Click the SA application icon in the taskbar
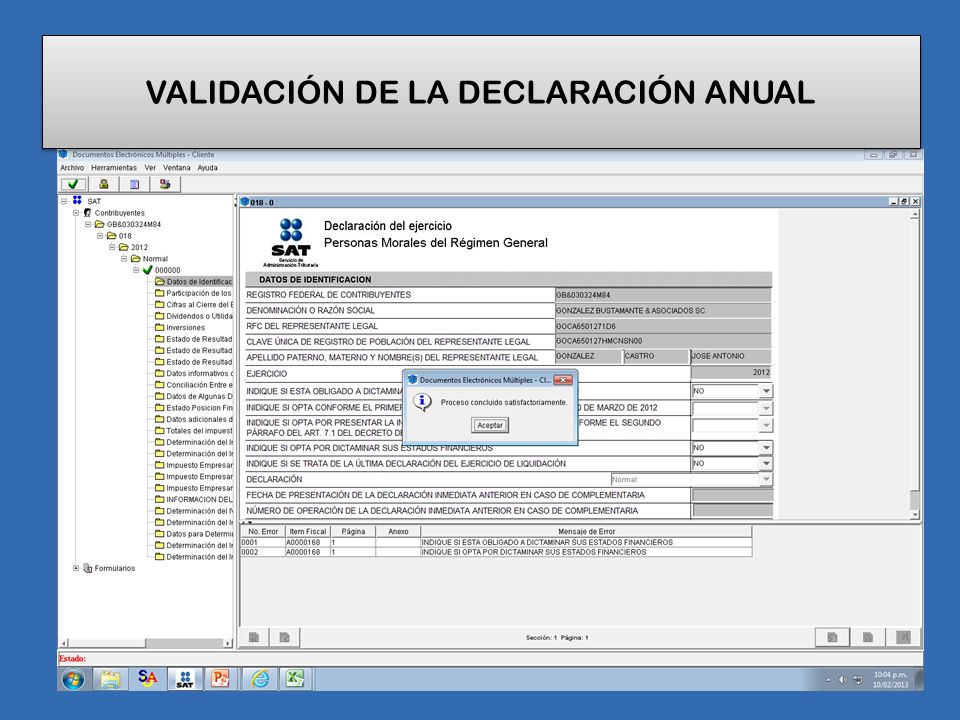The image size is (960, 720). 147,678
